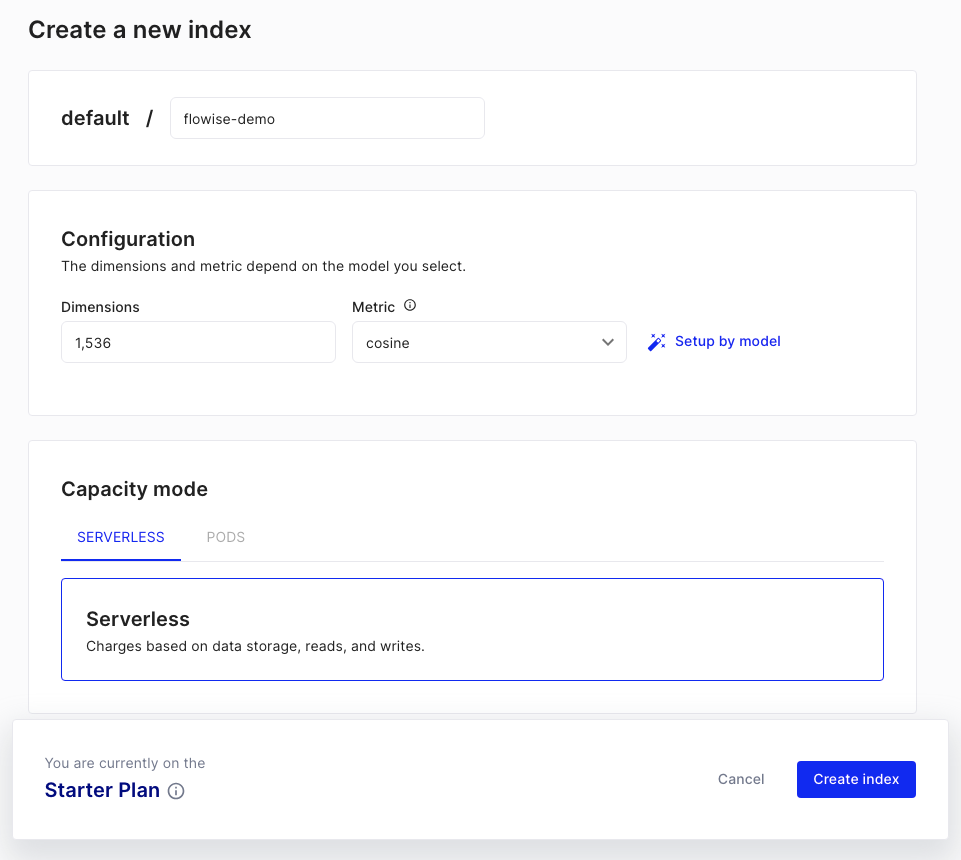Image resolution: width=961 pixels, height=860 pixels.
Task: Click into the Dimensions field showing 1,536
Action: coord(198,342)
